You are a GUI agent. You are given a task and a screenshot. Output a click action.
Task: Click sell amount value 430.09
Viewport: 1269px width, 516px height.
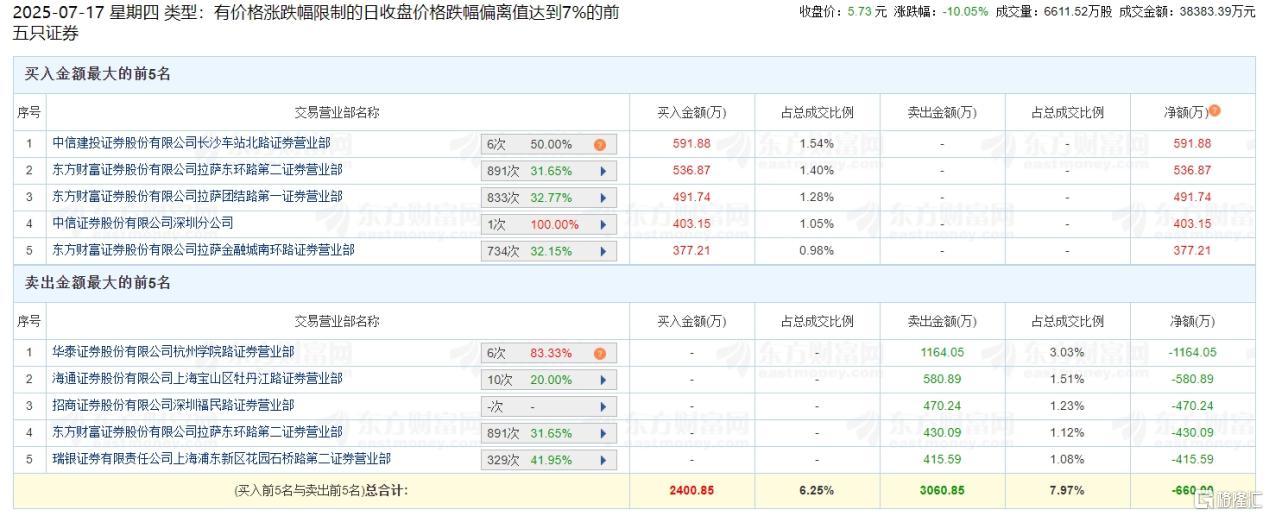(x=942, y=433)
